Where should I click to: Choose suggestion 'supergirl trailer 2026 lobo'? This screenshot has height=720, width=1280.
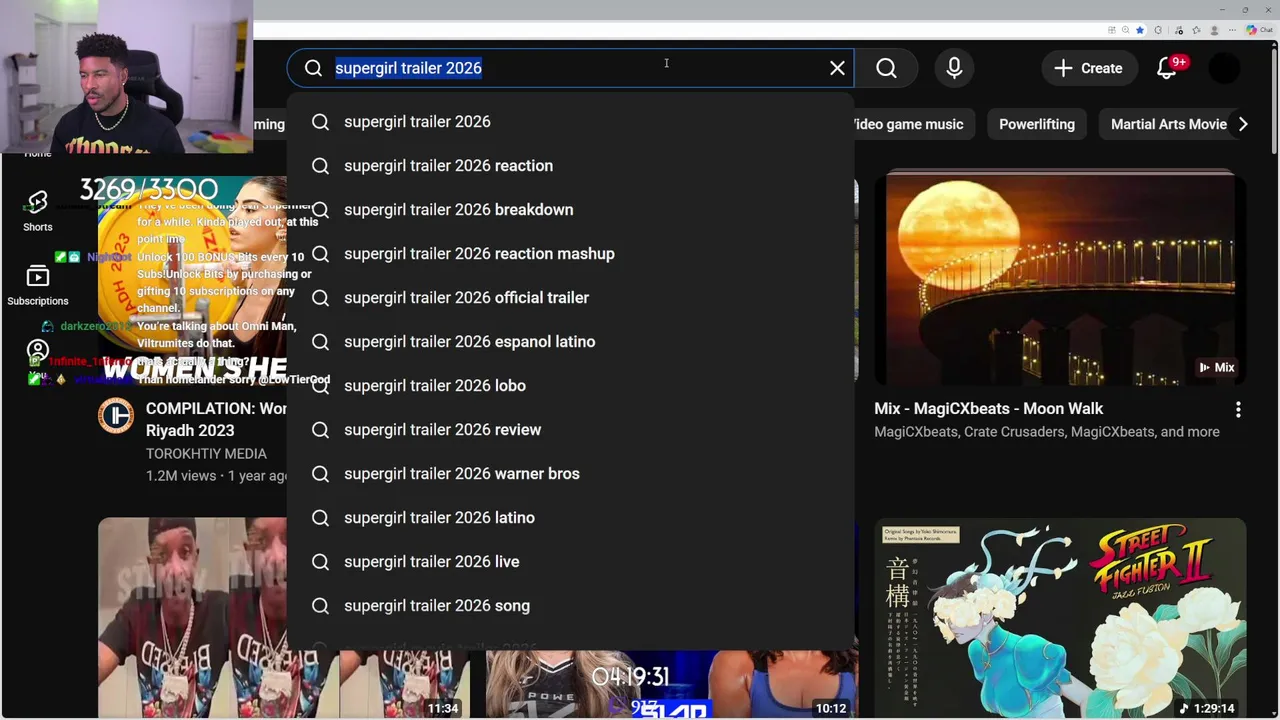tap(570, 386)
